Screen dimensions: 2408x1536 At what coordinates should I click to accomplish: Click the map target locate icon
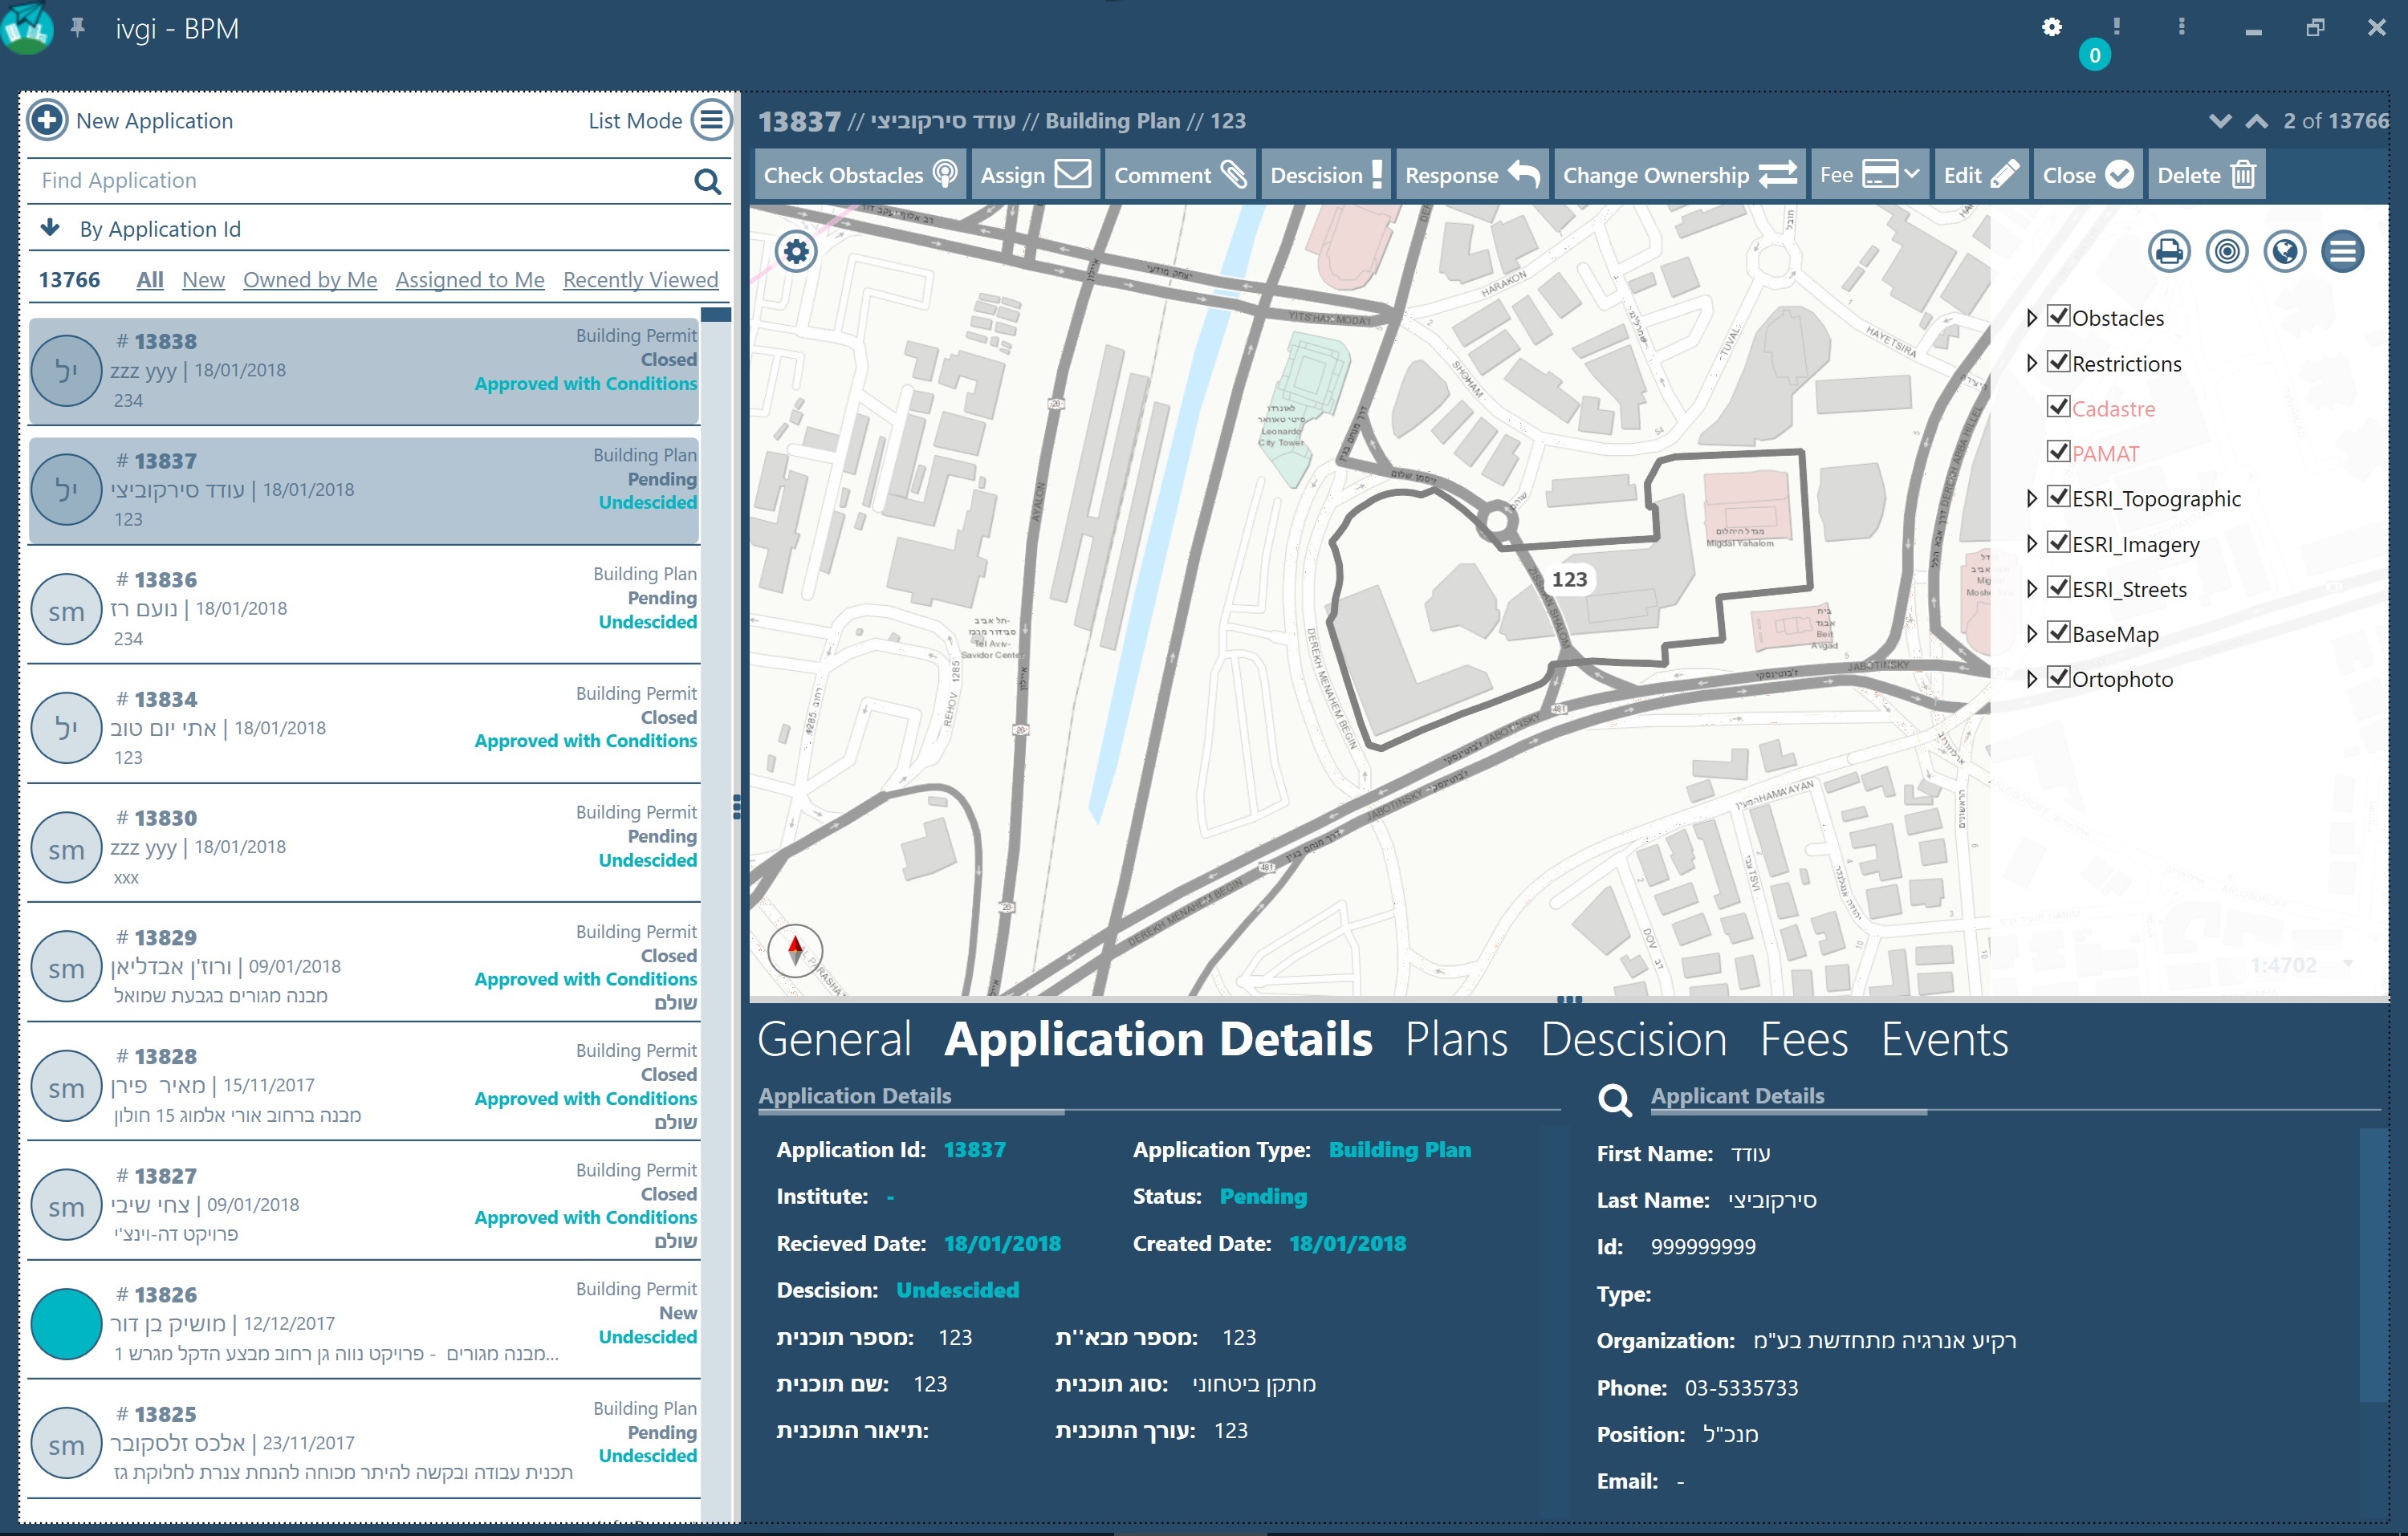pos(2227,251)
